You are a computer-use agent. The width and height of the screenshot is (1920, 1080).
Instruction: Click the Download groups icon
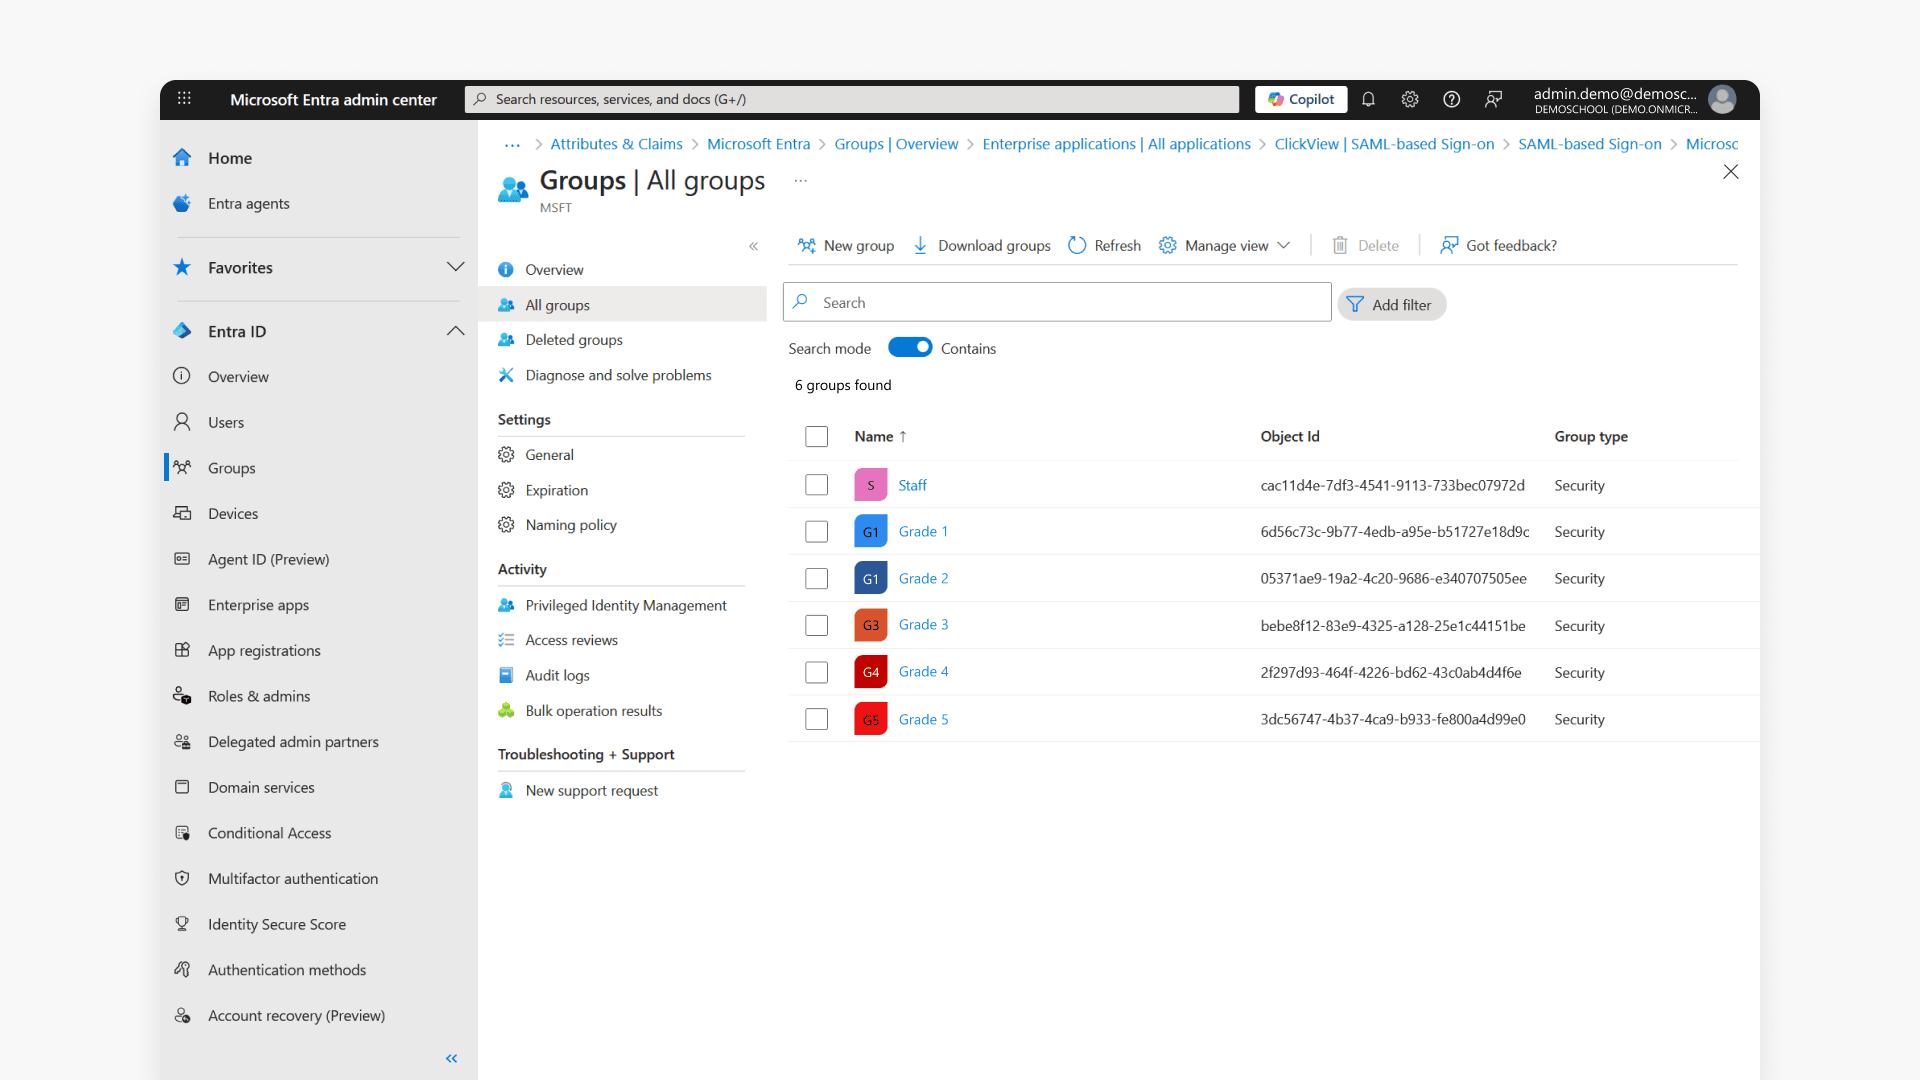click(920, 245)
